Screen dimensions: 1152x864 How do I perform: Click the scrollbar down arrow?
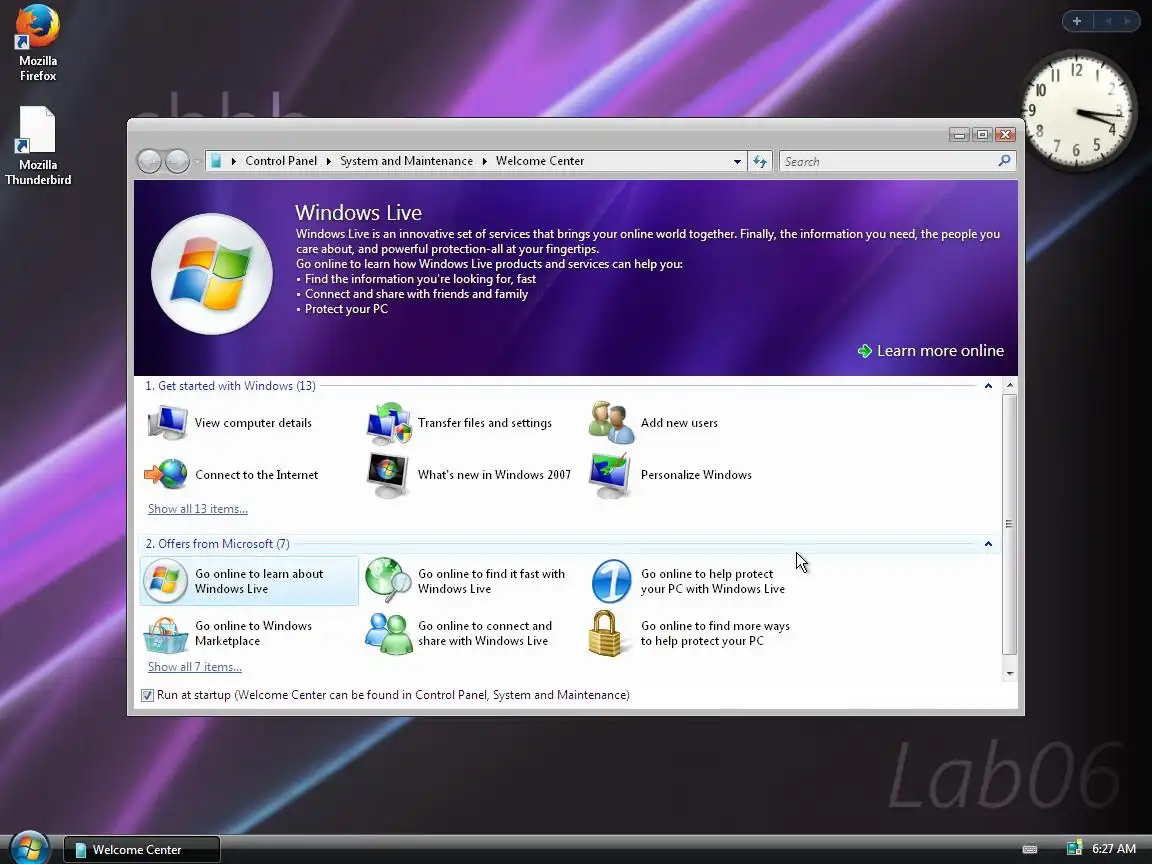1009,673
